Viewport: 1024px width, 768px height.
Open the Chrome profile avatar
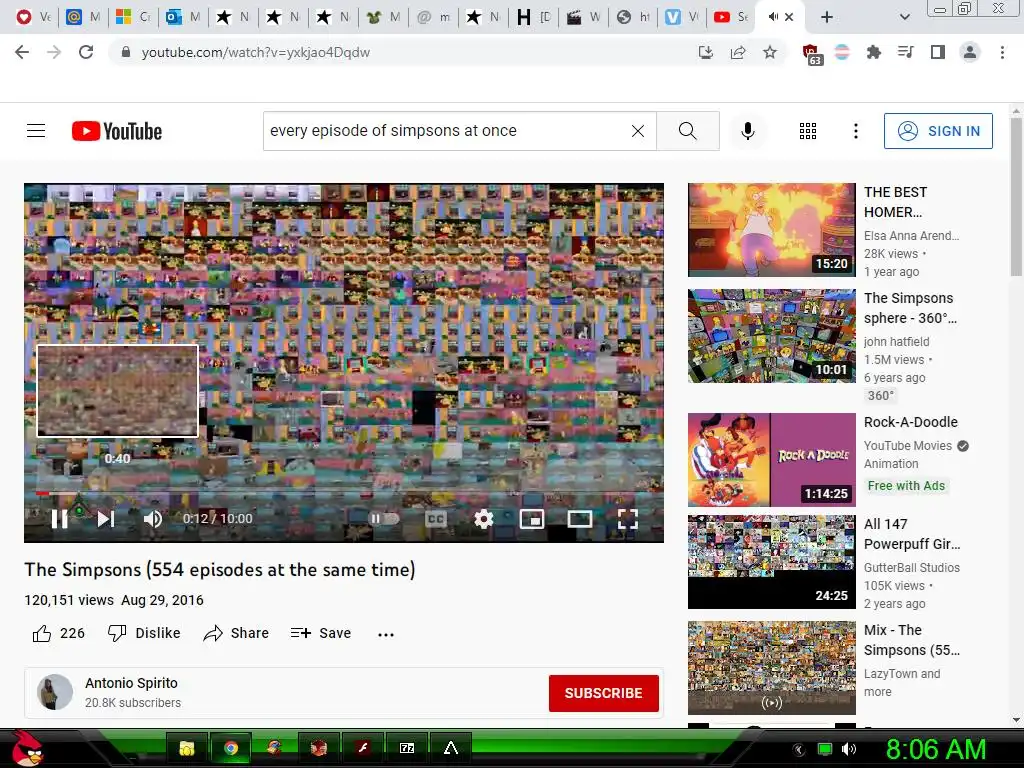point(970,52)
